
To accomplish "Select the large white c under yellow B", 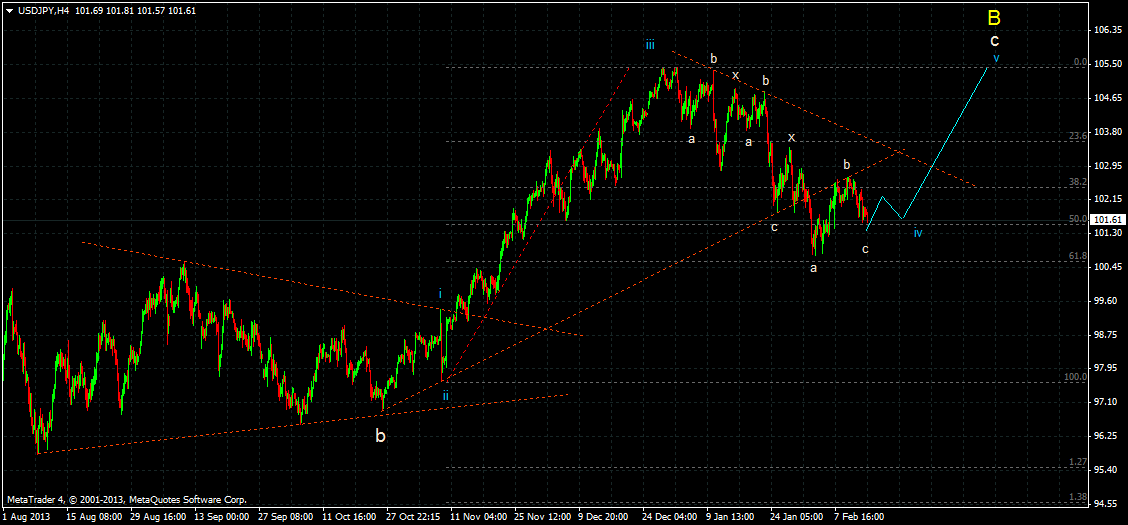I will click(994, 40).
